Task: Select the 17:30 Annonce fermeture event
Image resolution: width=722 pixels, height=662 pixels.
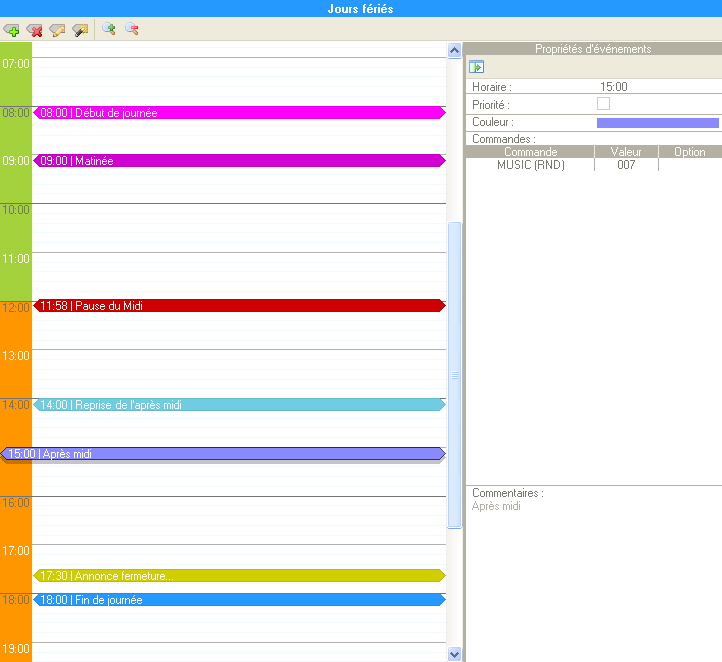Action: [239, 575]
